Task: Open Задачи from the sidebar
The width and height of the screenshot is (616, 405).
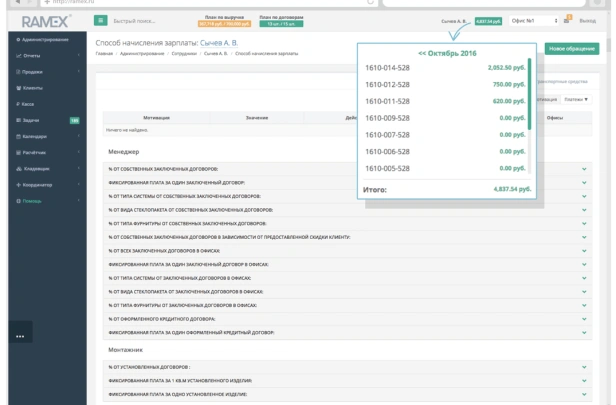Action: (30, 120)
